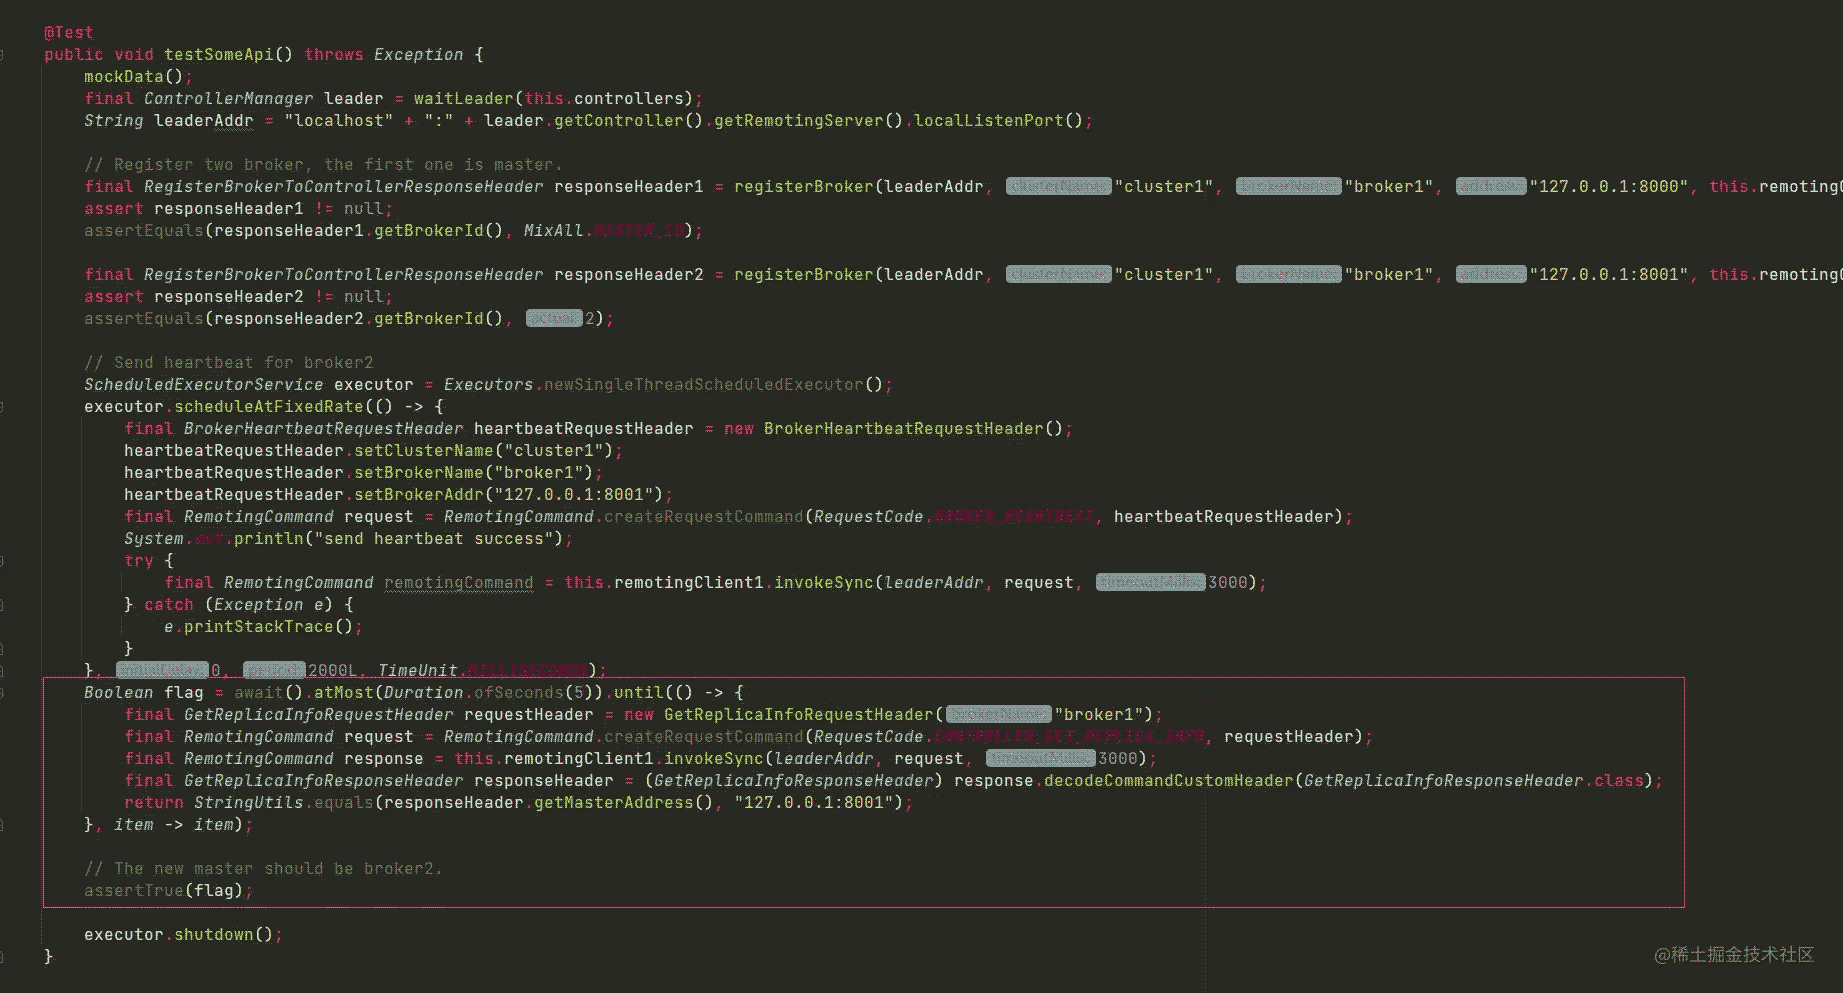Click 'new BrokerHeartbeatRequestHeader()' constructor call
The image size is (1843, 993).
point(893,429)
